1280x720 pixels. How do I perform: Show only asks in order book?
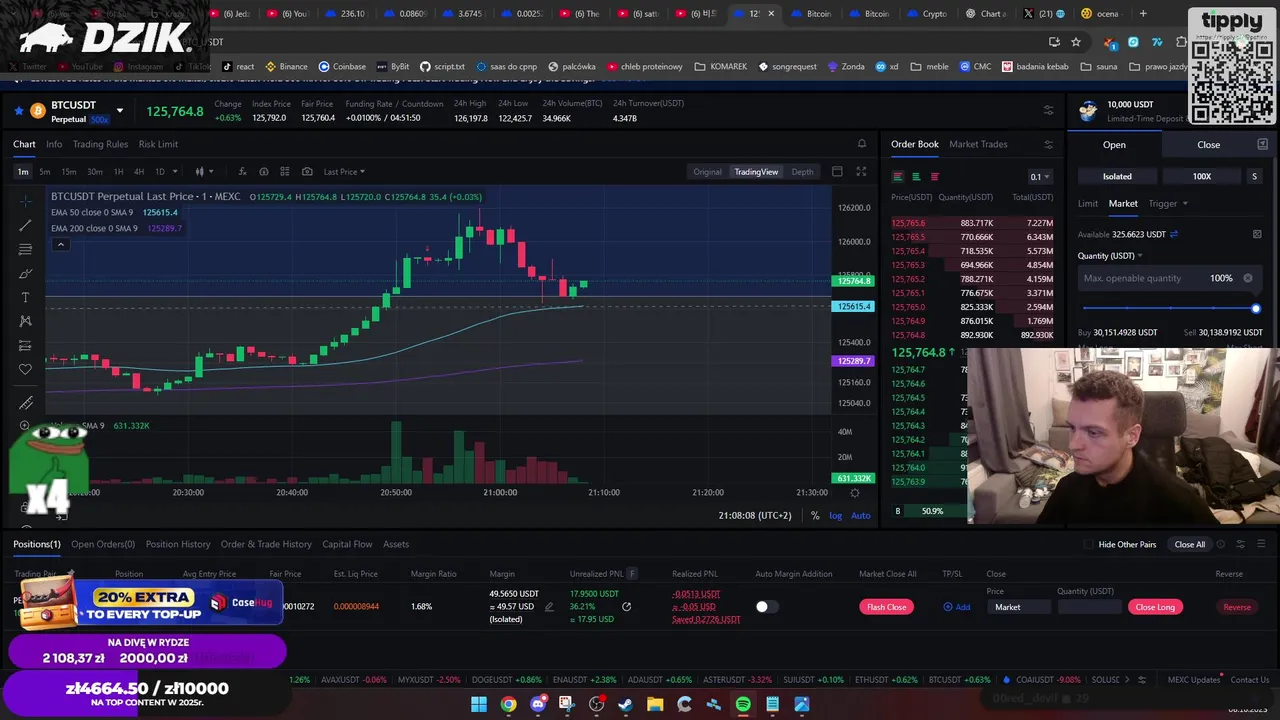[935, 177]
